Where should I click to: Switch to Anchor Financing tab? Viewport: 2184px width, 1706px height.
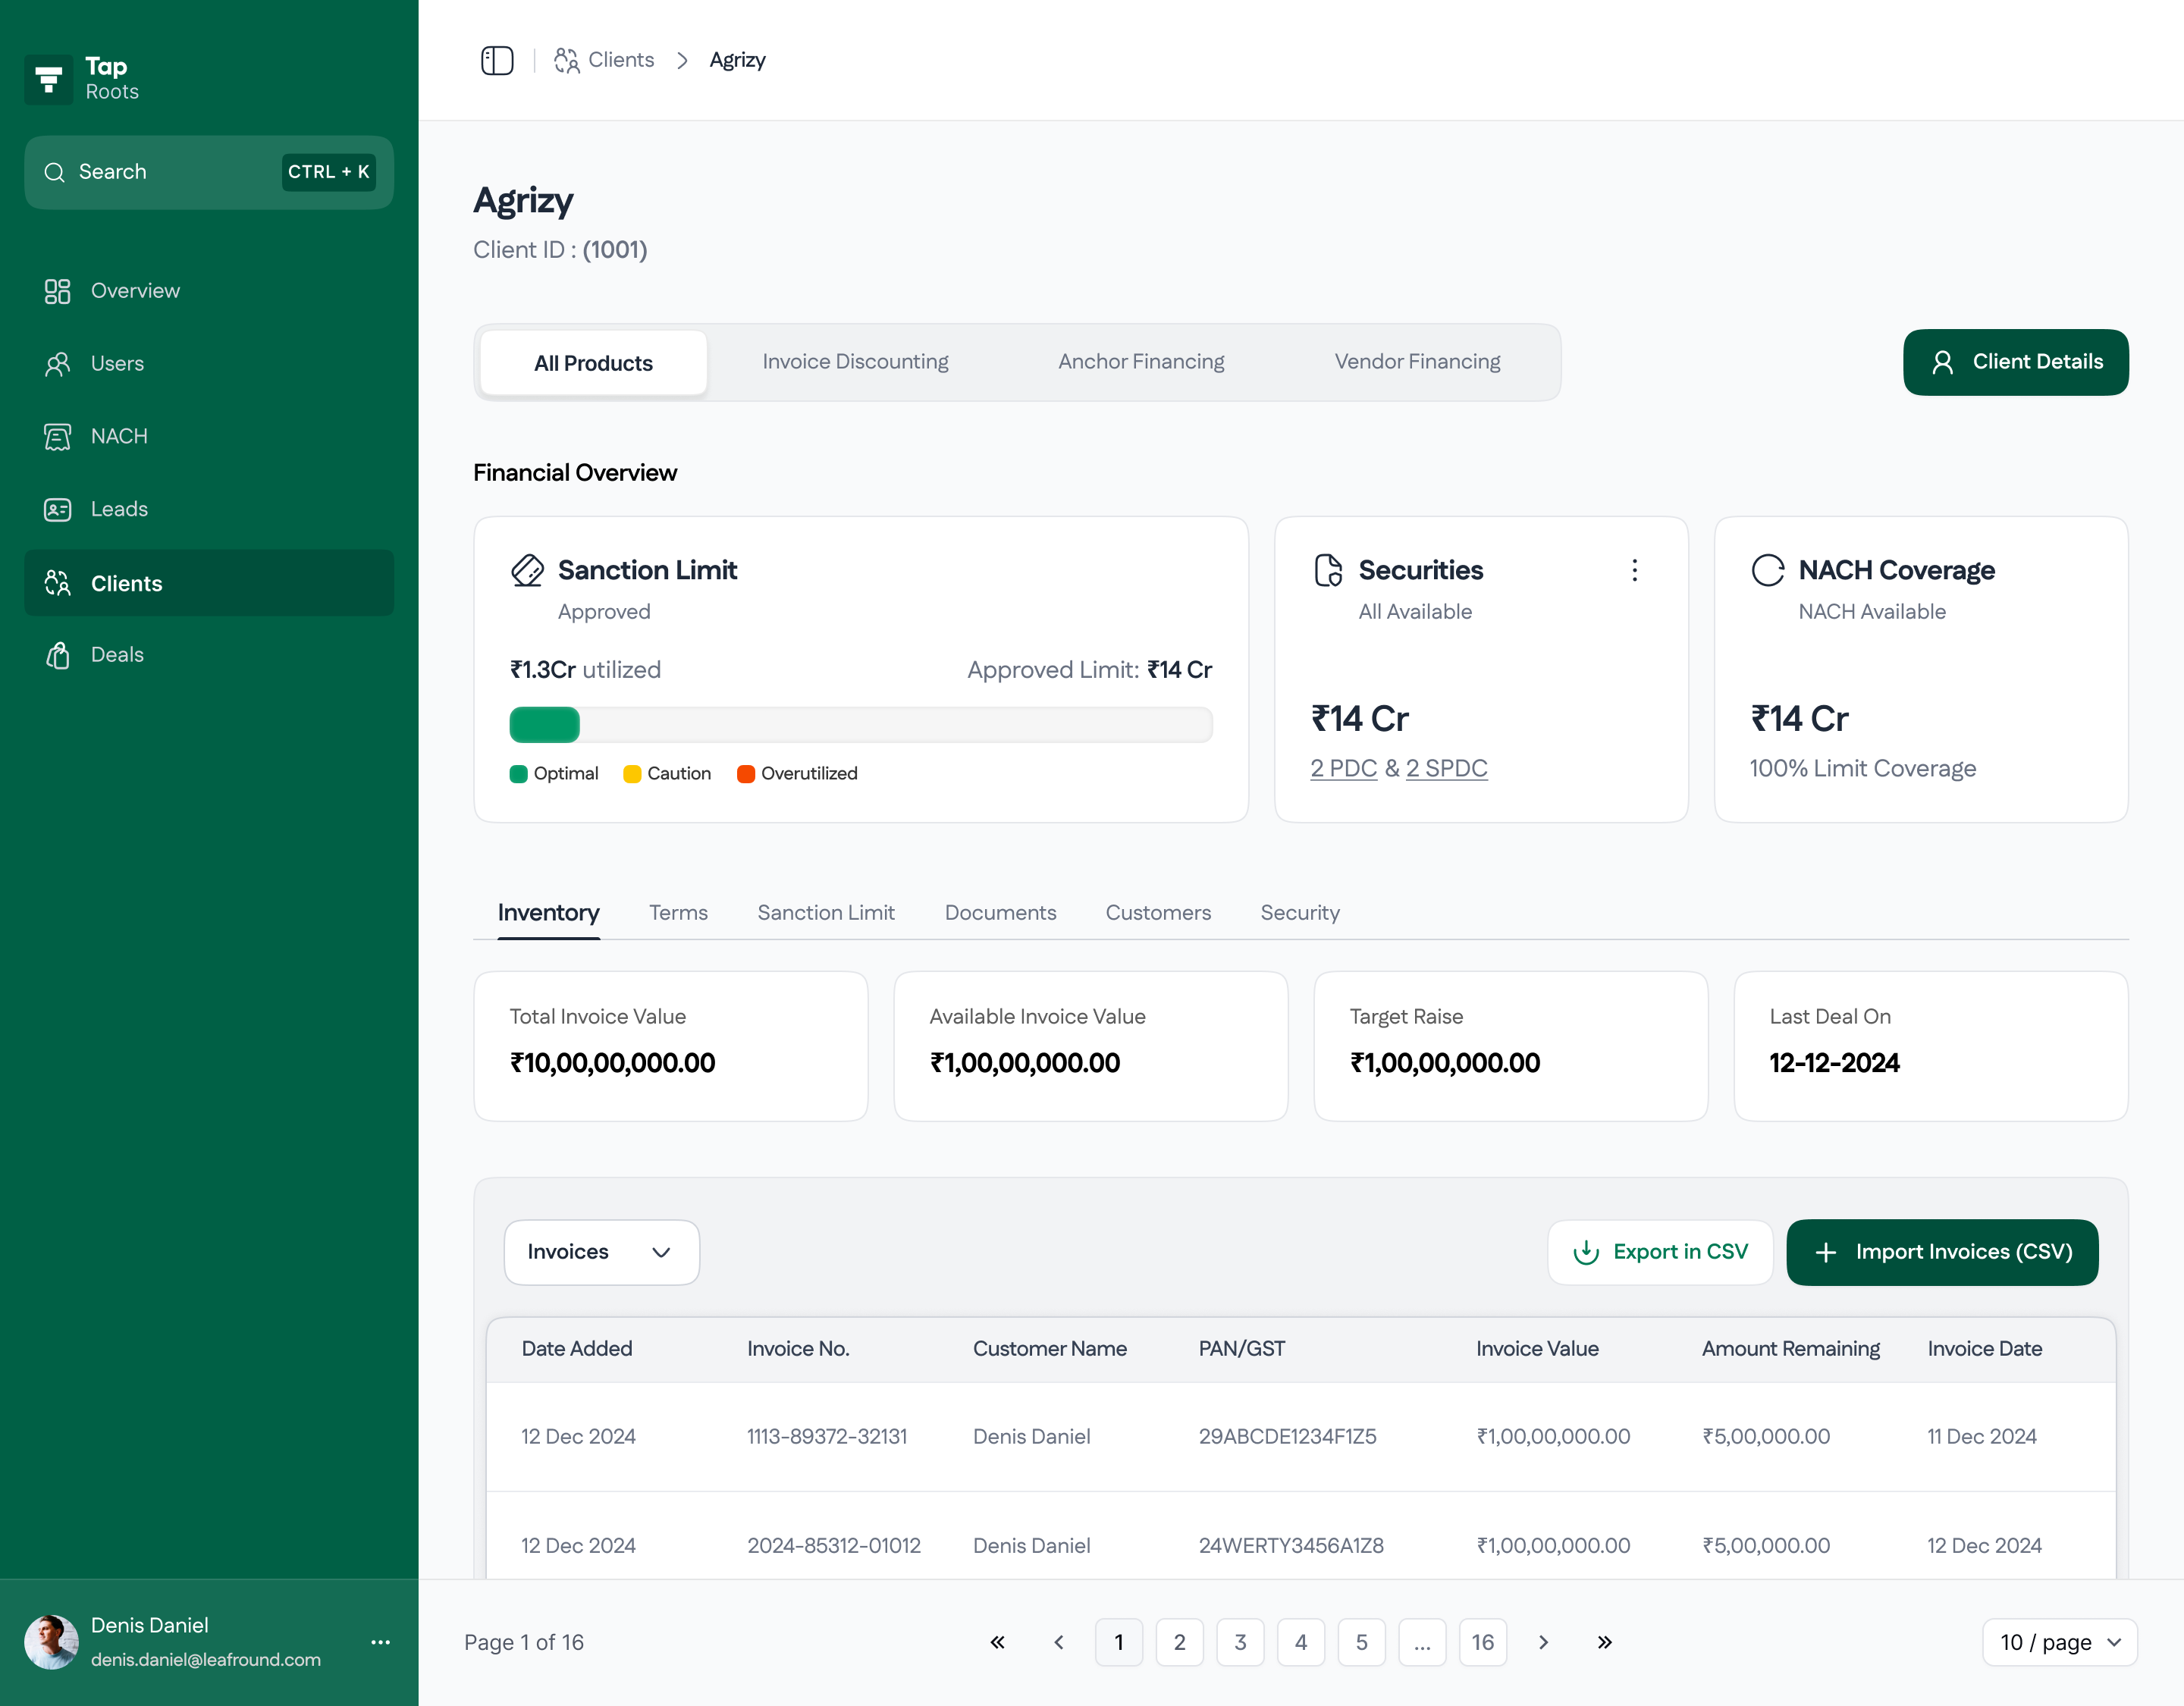1141,362
